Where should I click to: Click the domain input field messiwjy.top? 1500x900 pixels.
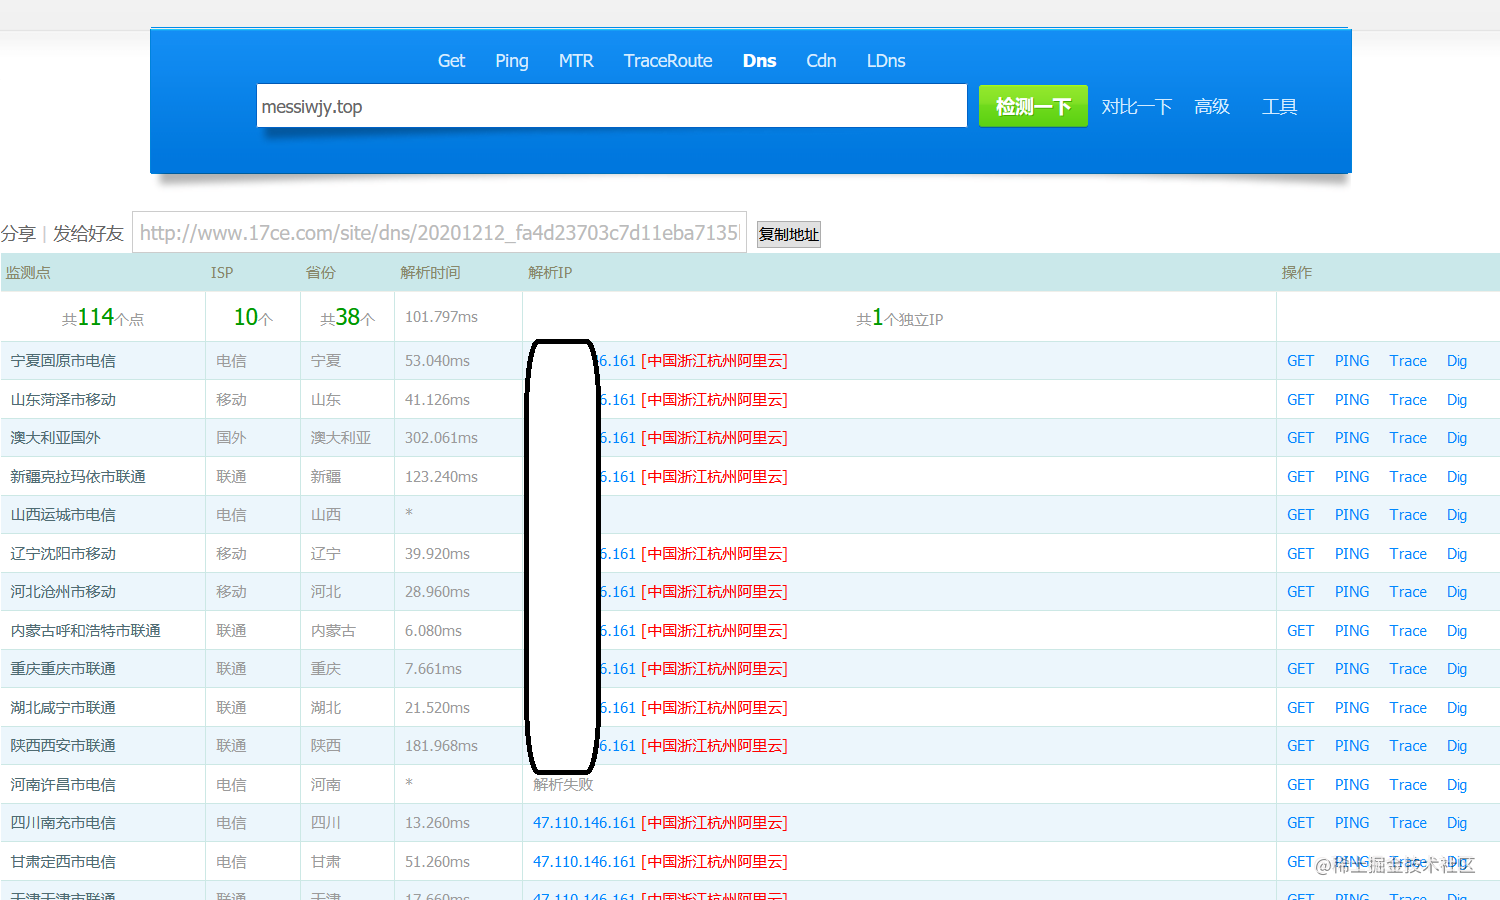click(612, 106)
